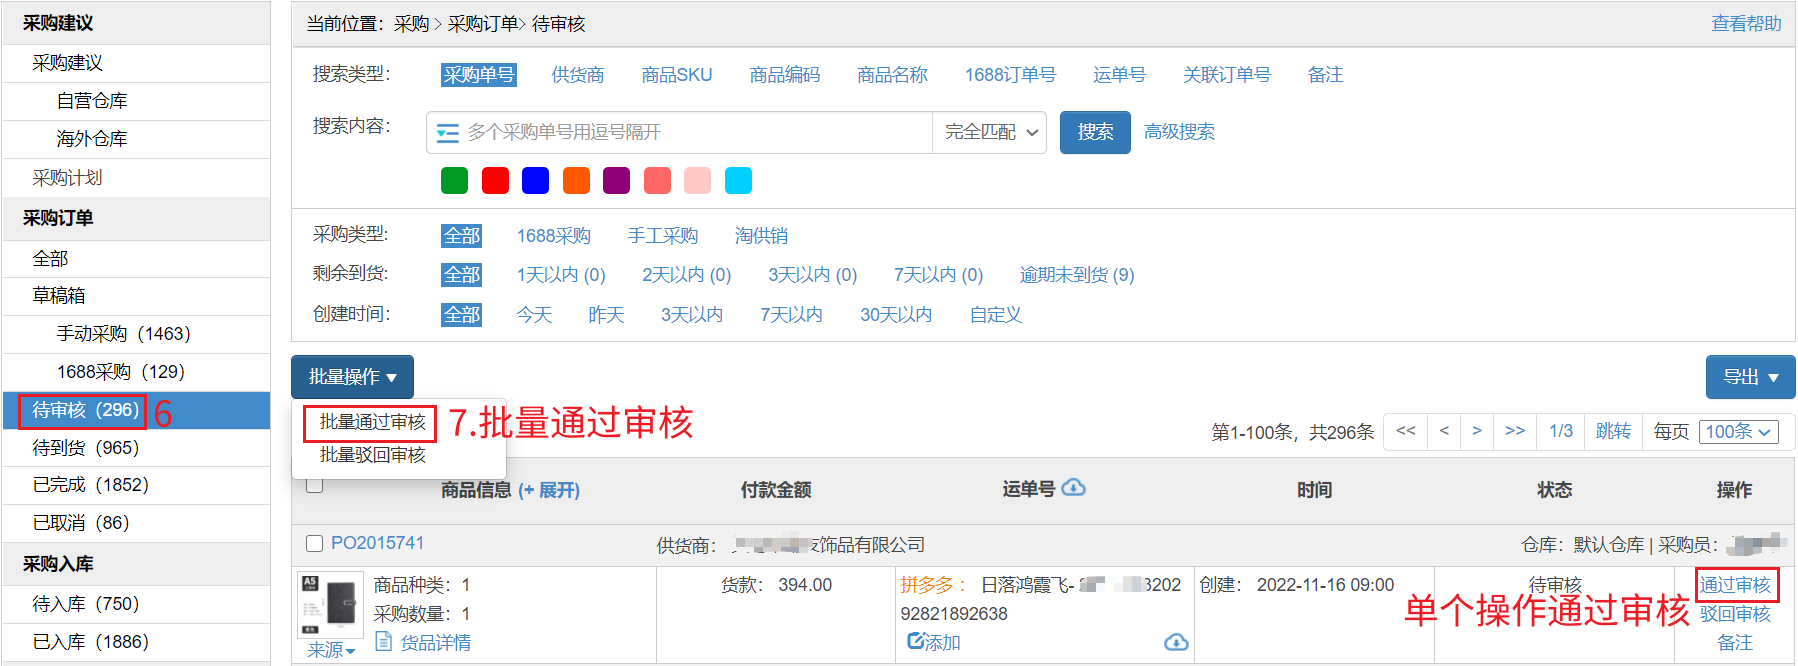Go to the next page with >

point(1477,431)
